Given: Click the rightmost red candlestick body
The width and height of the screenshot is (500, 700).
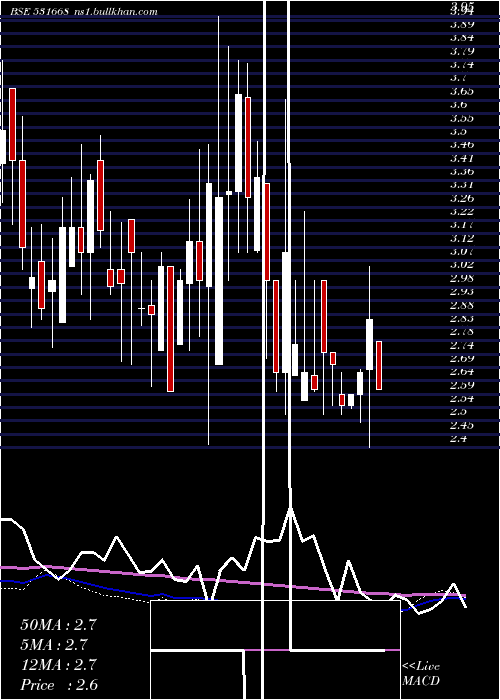Looking at the screenshot, I should [x=379, y=365].
